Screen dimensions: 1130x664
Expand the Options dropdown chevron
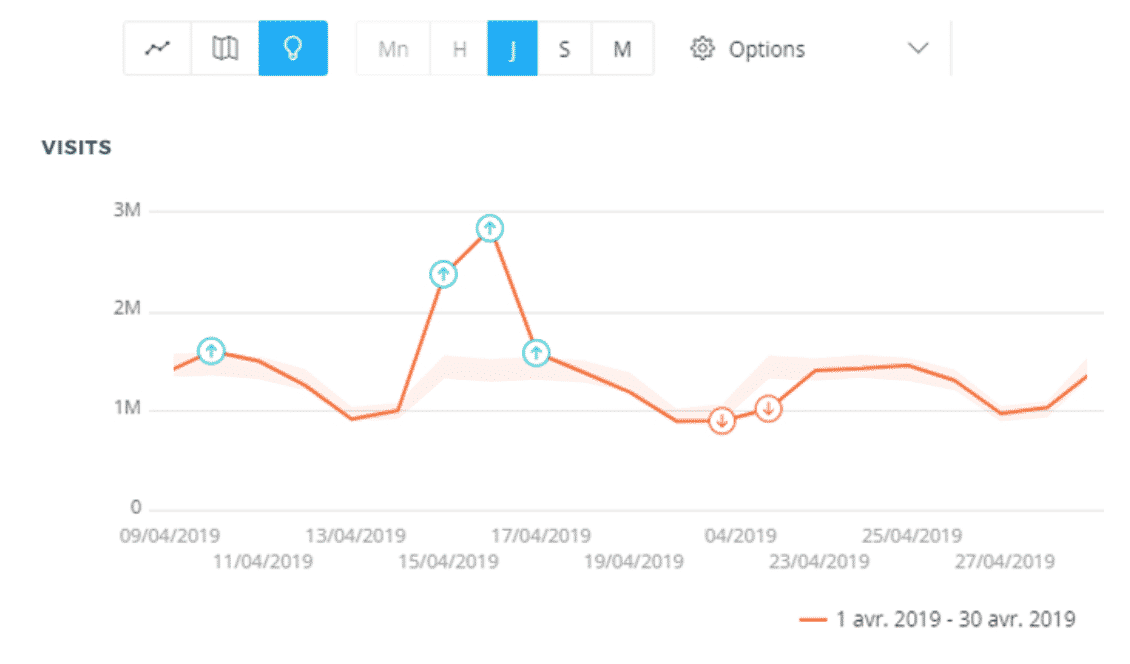coord(917,49)
